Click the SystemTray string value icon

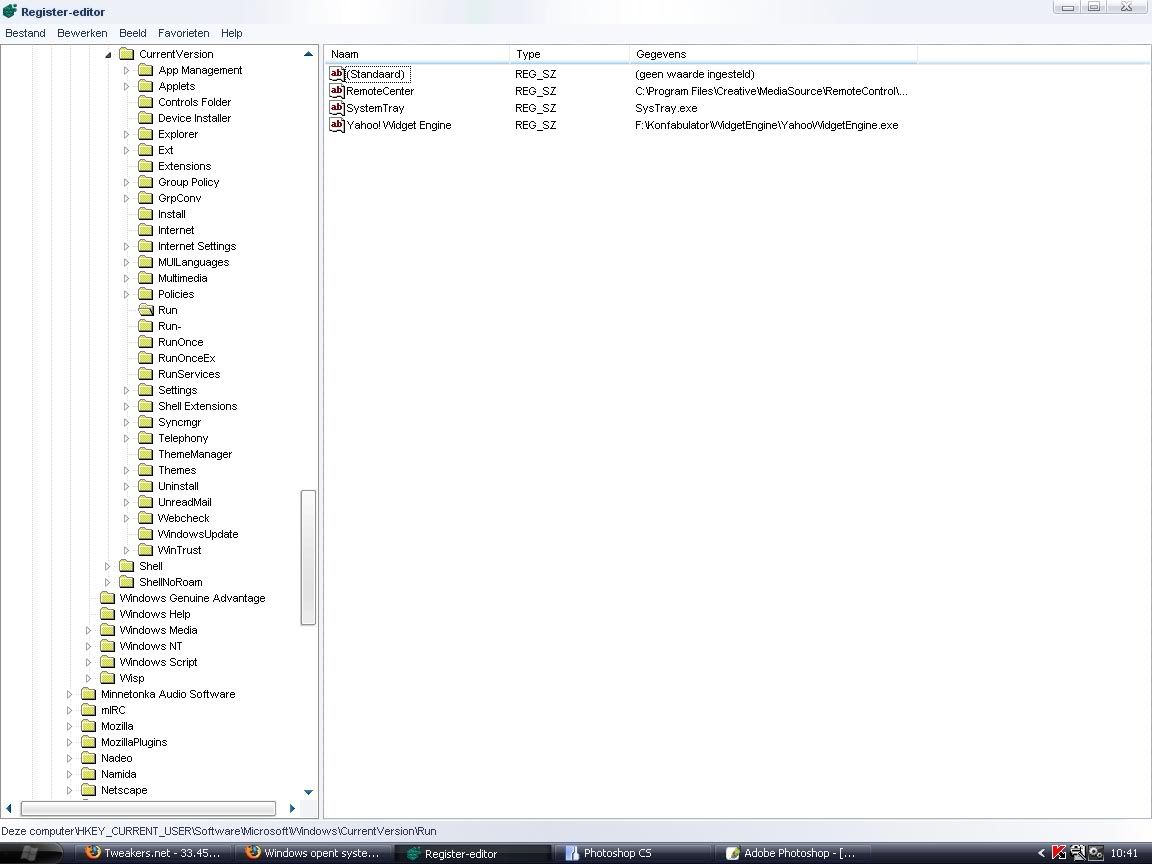(x=337, y=108)
